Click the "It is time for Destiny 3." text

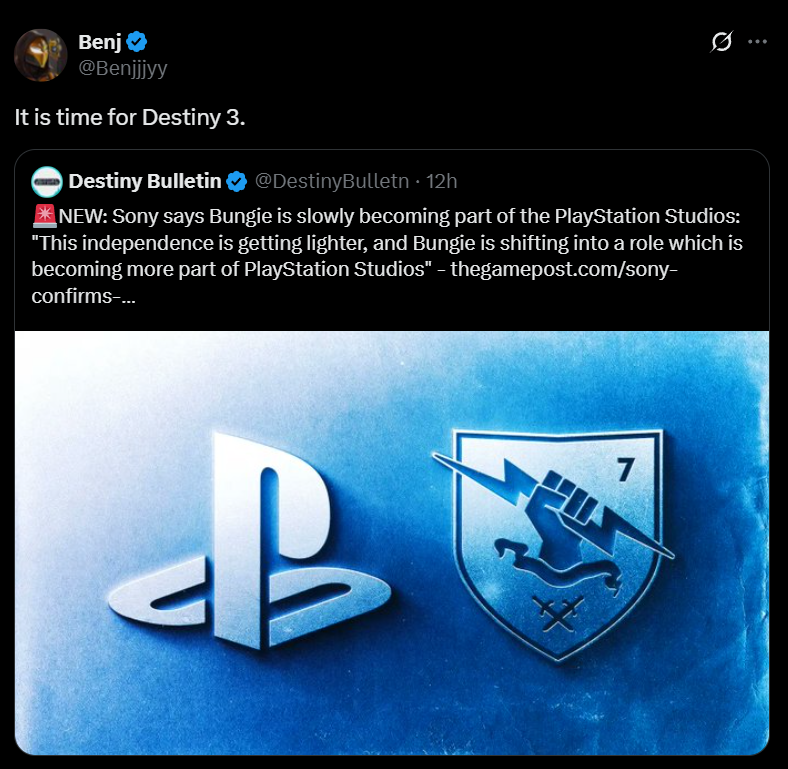130,118
